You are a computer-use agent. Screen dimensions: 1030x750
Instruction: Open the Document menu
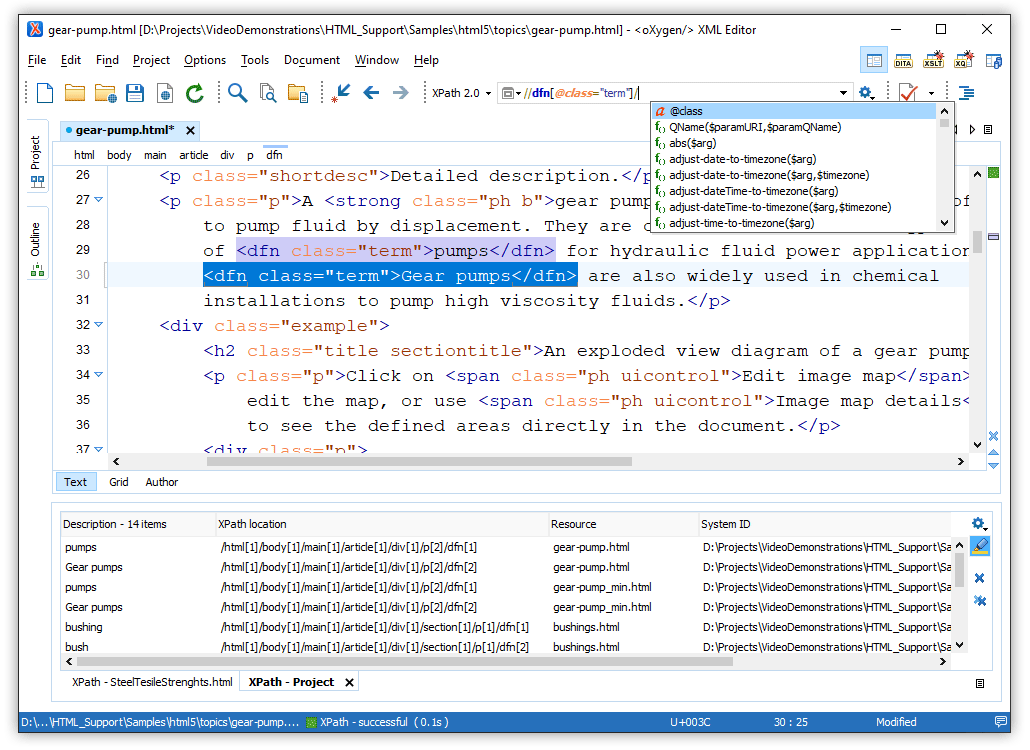[x=312, y=60]
